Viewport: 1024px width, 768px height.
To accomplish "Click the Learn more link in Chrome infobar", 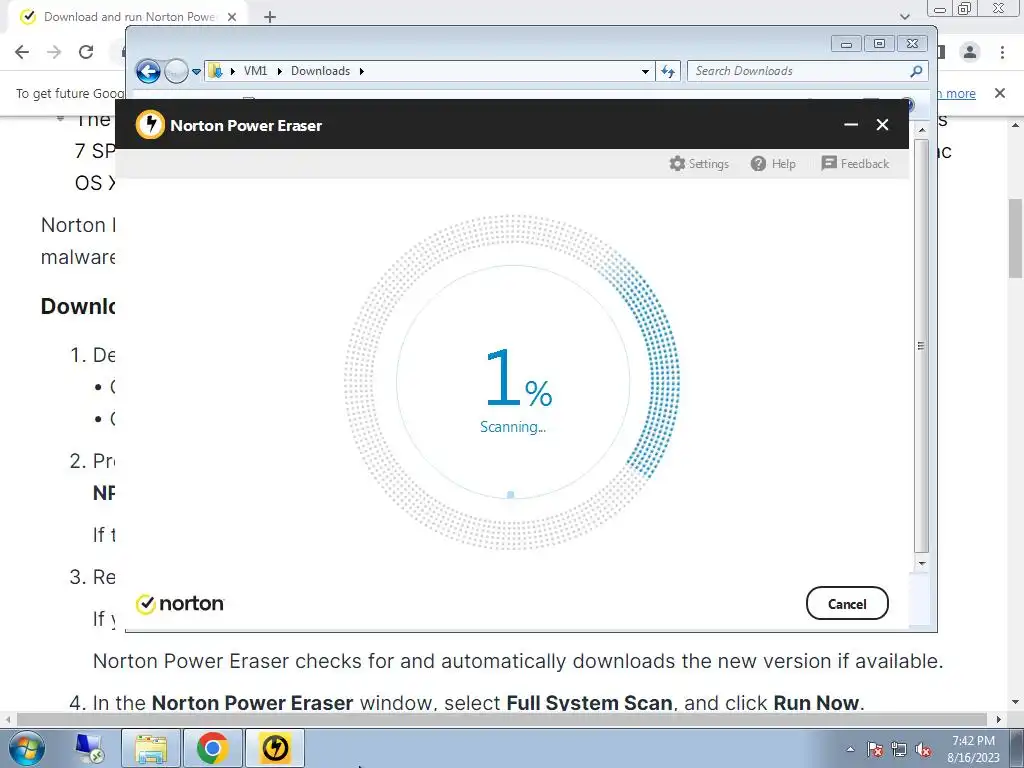I will tap(957, 93).
